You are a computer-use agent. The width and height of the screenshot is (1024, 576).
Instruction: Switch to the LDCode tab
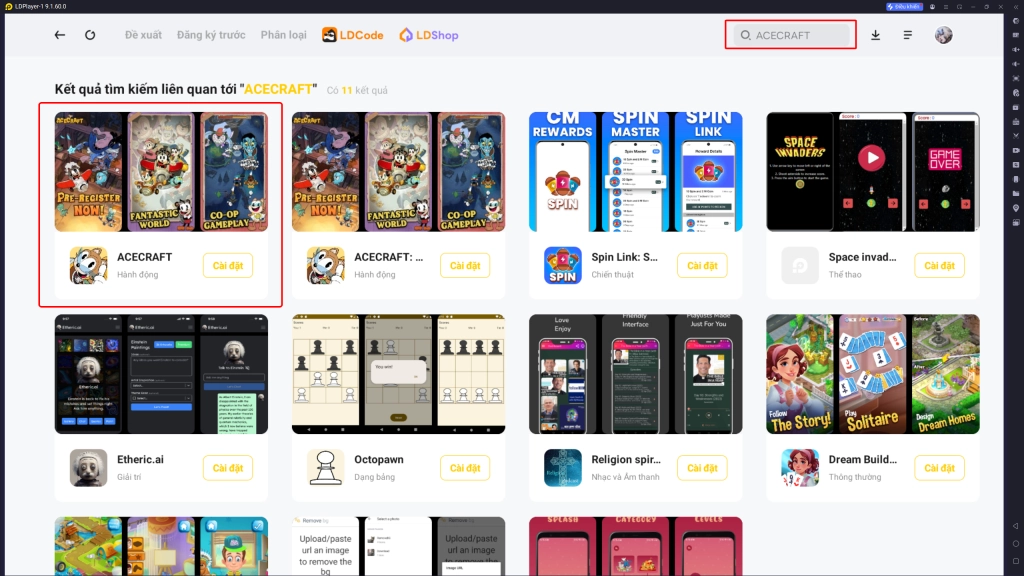(x=353, y=35)
